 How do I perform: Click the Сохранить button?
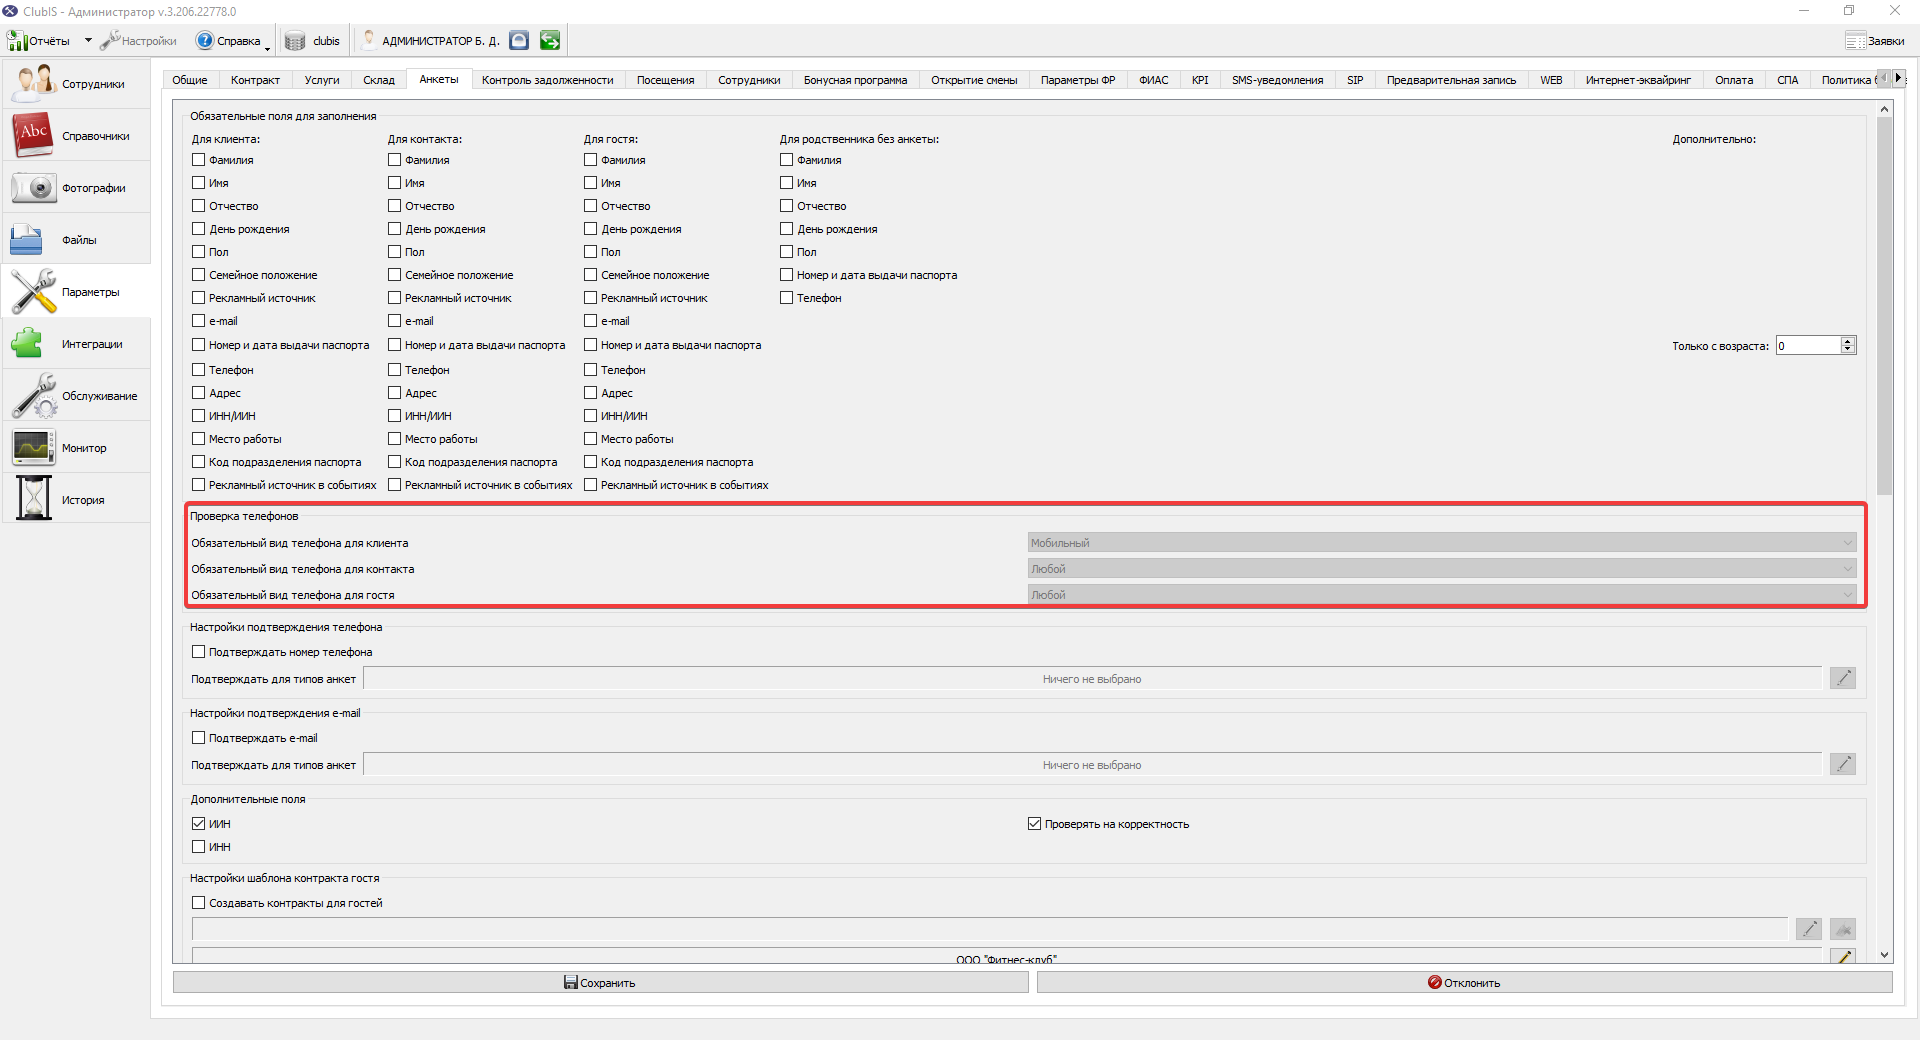click(x=600, y=983)
